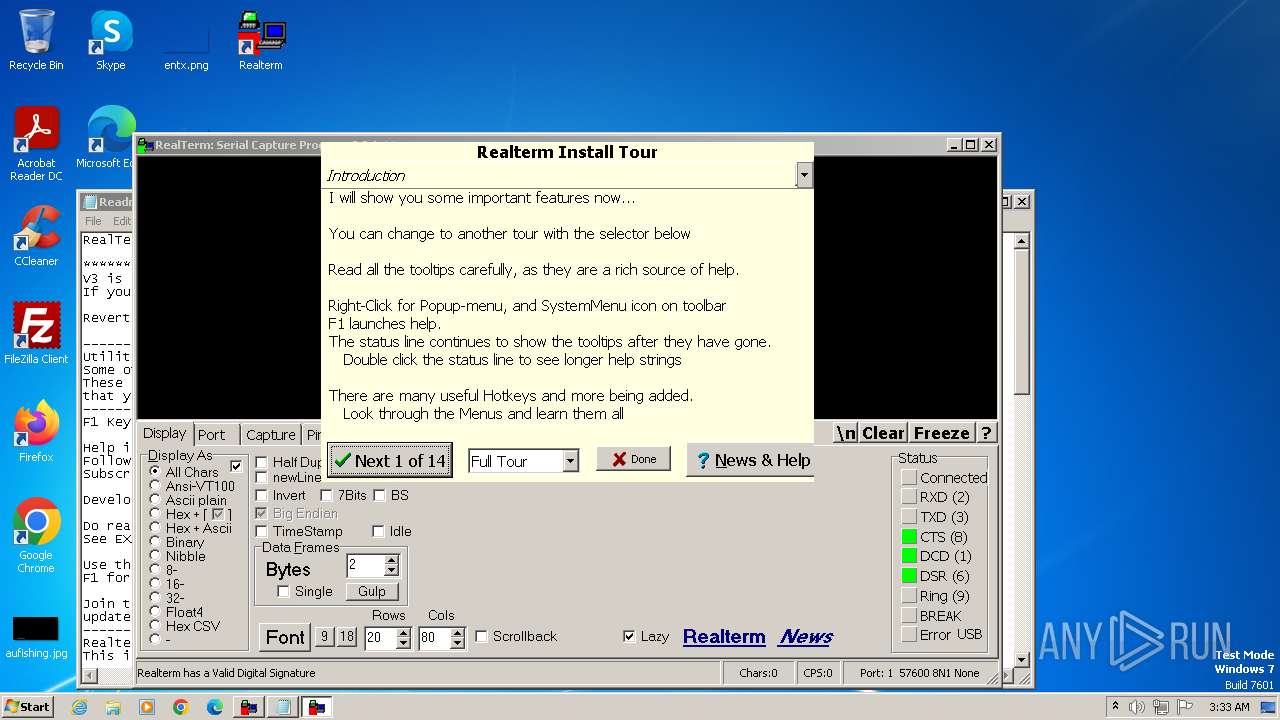This screenshot has height=720, width=1280.
Task: Click the Done tour button
Action: point(633,459)
